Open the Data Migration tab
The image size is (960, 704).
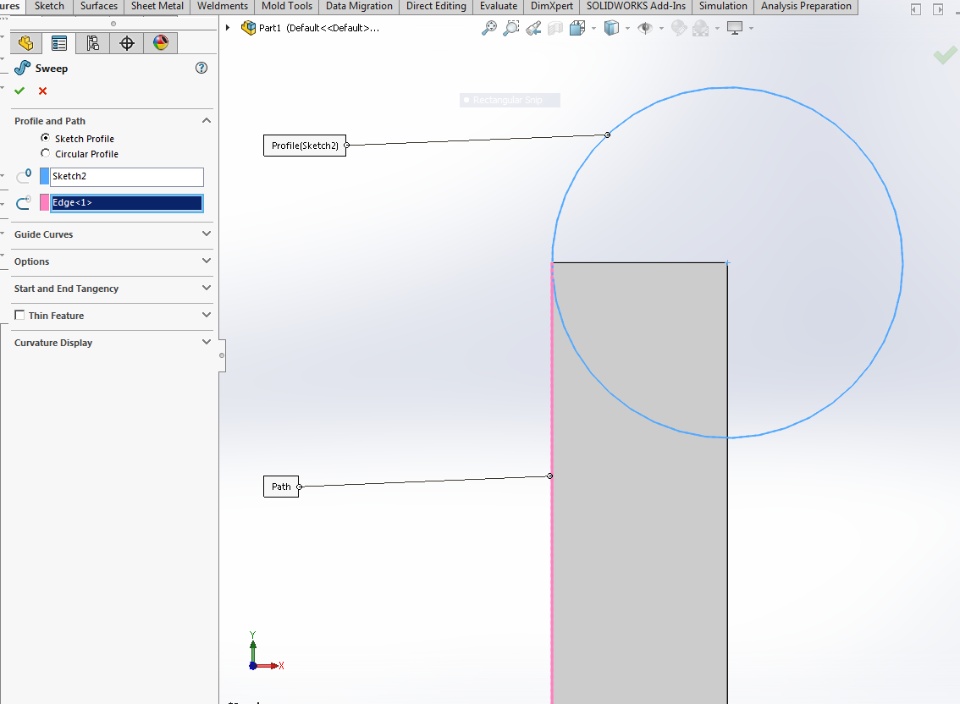coord(359,6)
